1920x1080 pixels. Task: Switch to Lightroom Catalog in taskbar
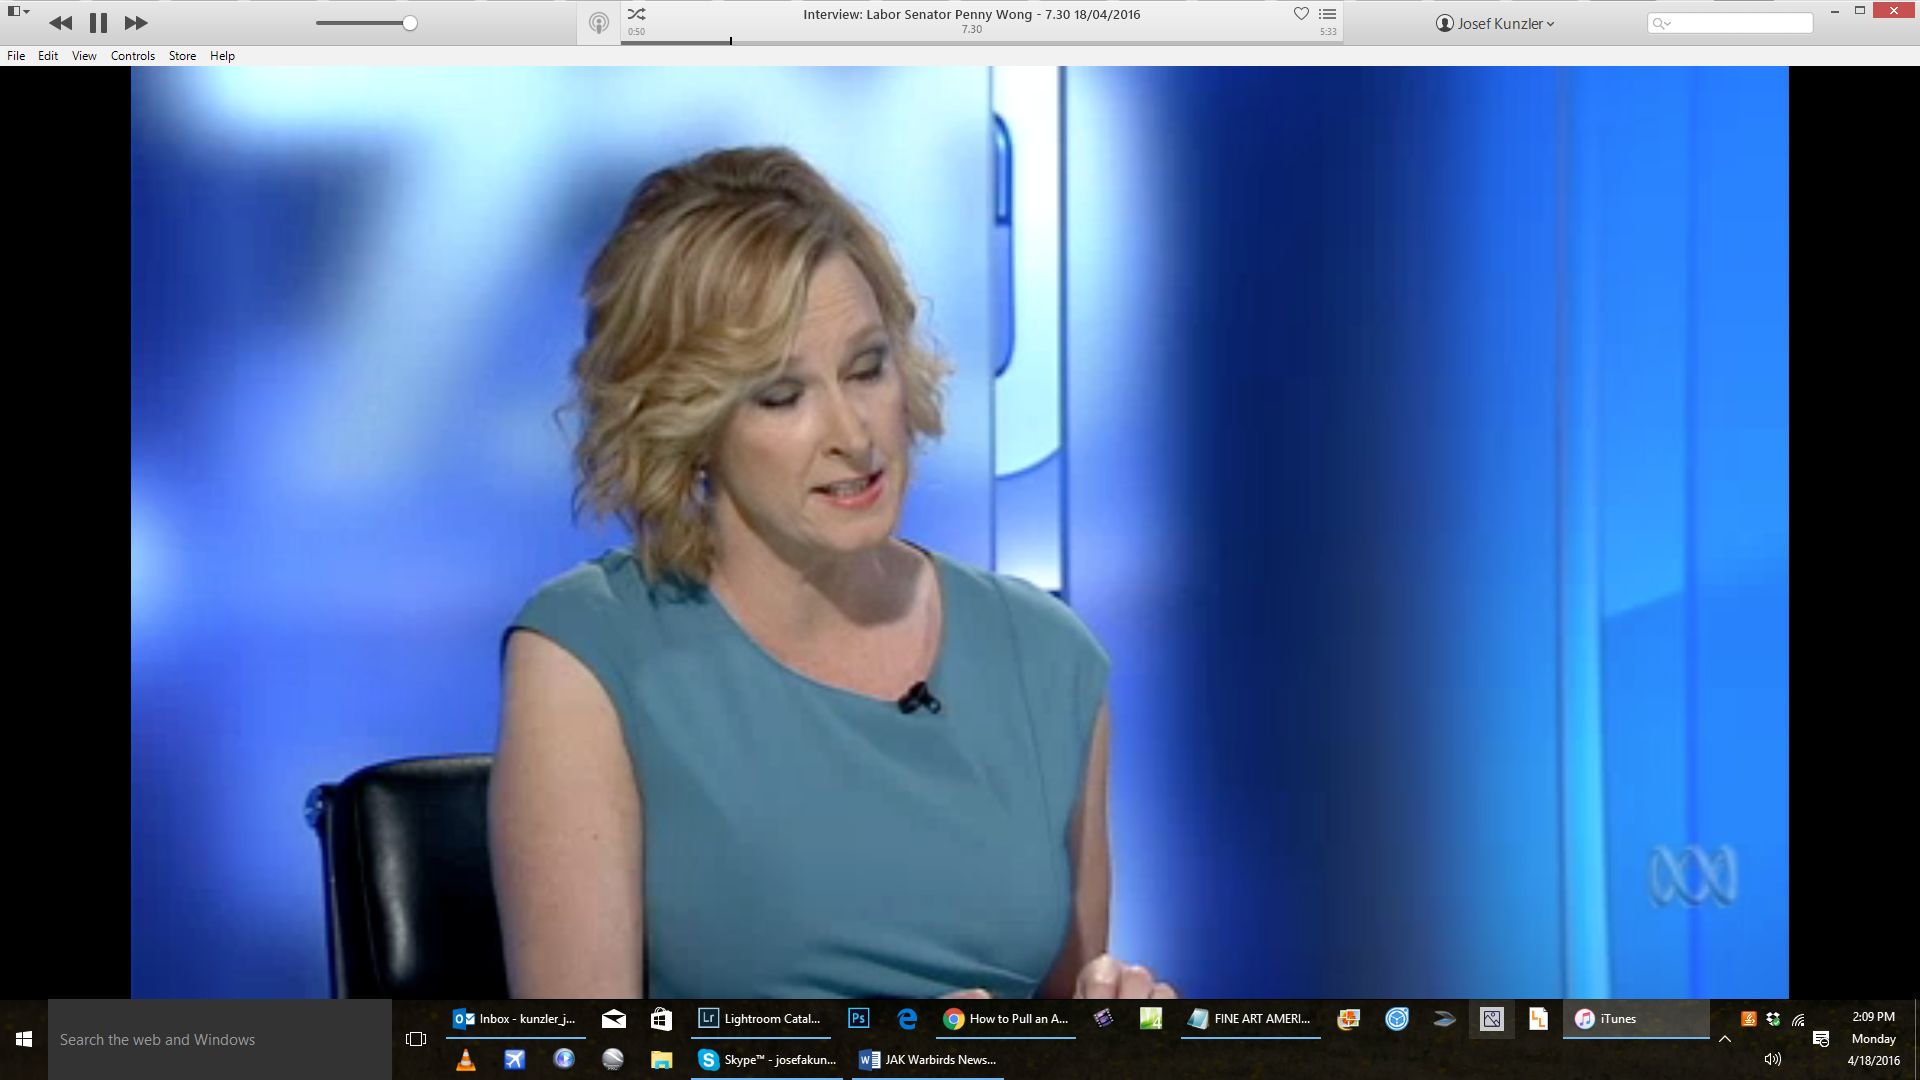(760, 1019)
